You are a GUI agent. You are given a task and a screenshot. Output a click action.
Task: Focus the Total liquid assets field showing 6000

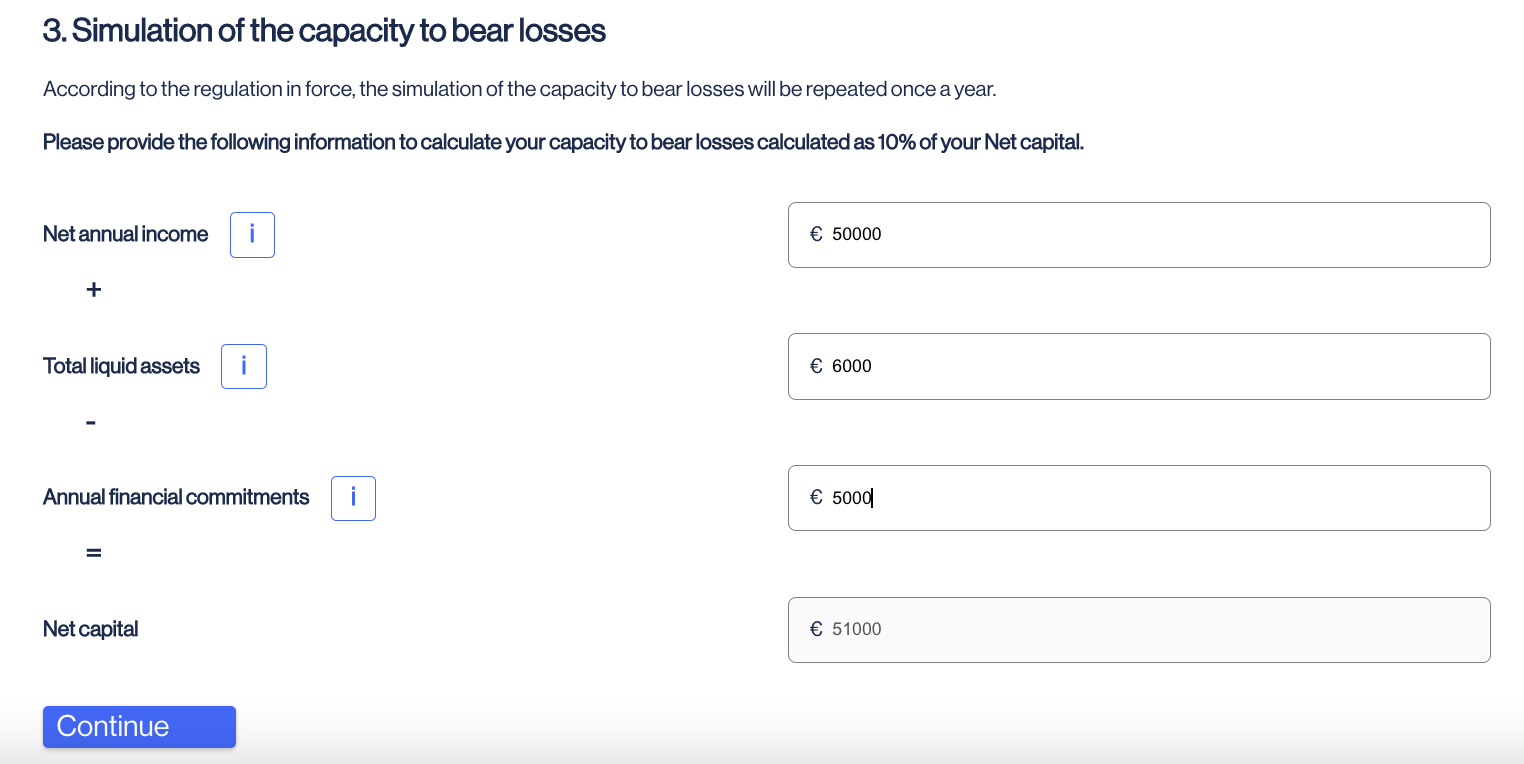(x=1139, y=366)
